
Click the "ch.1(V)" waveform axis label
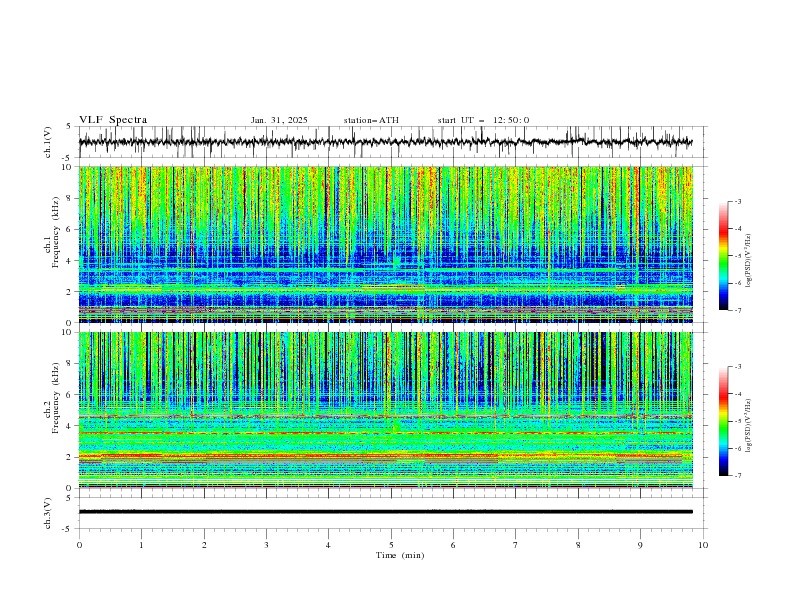pos(48,142)
